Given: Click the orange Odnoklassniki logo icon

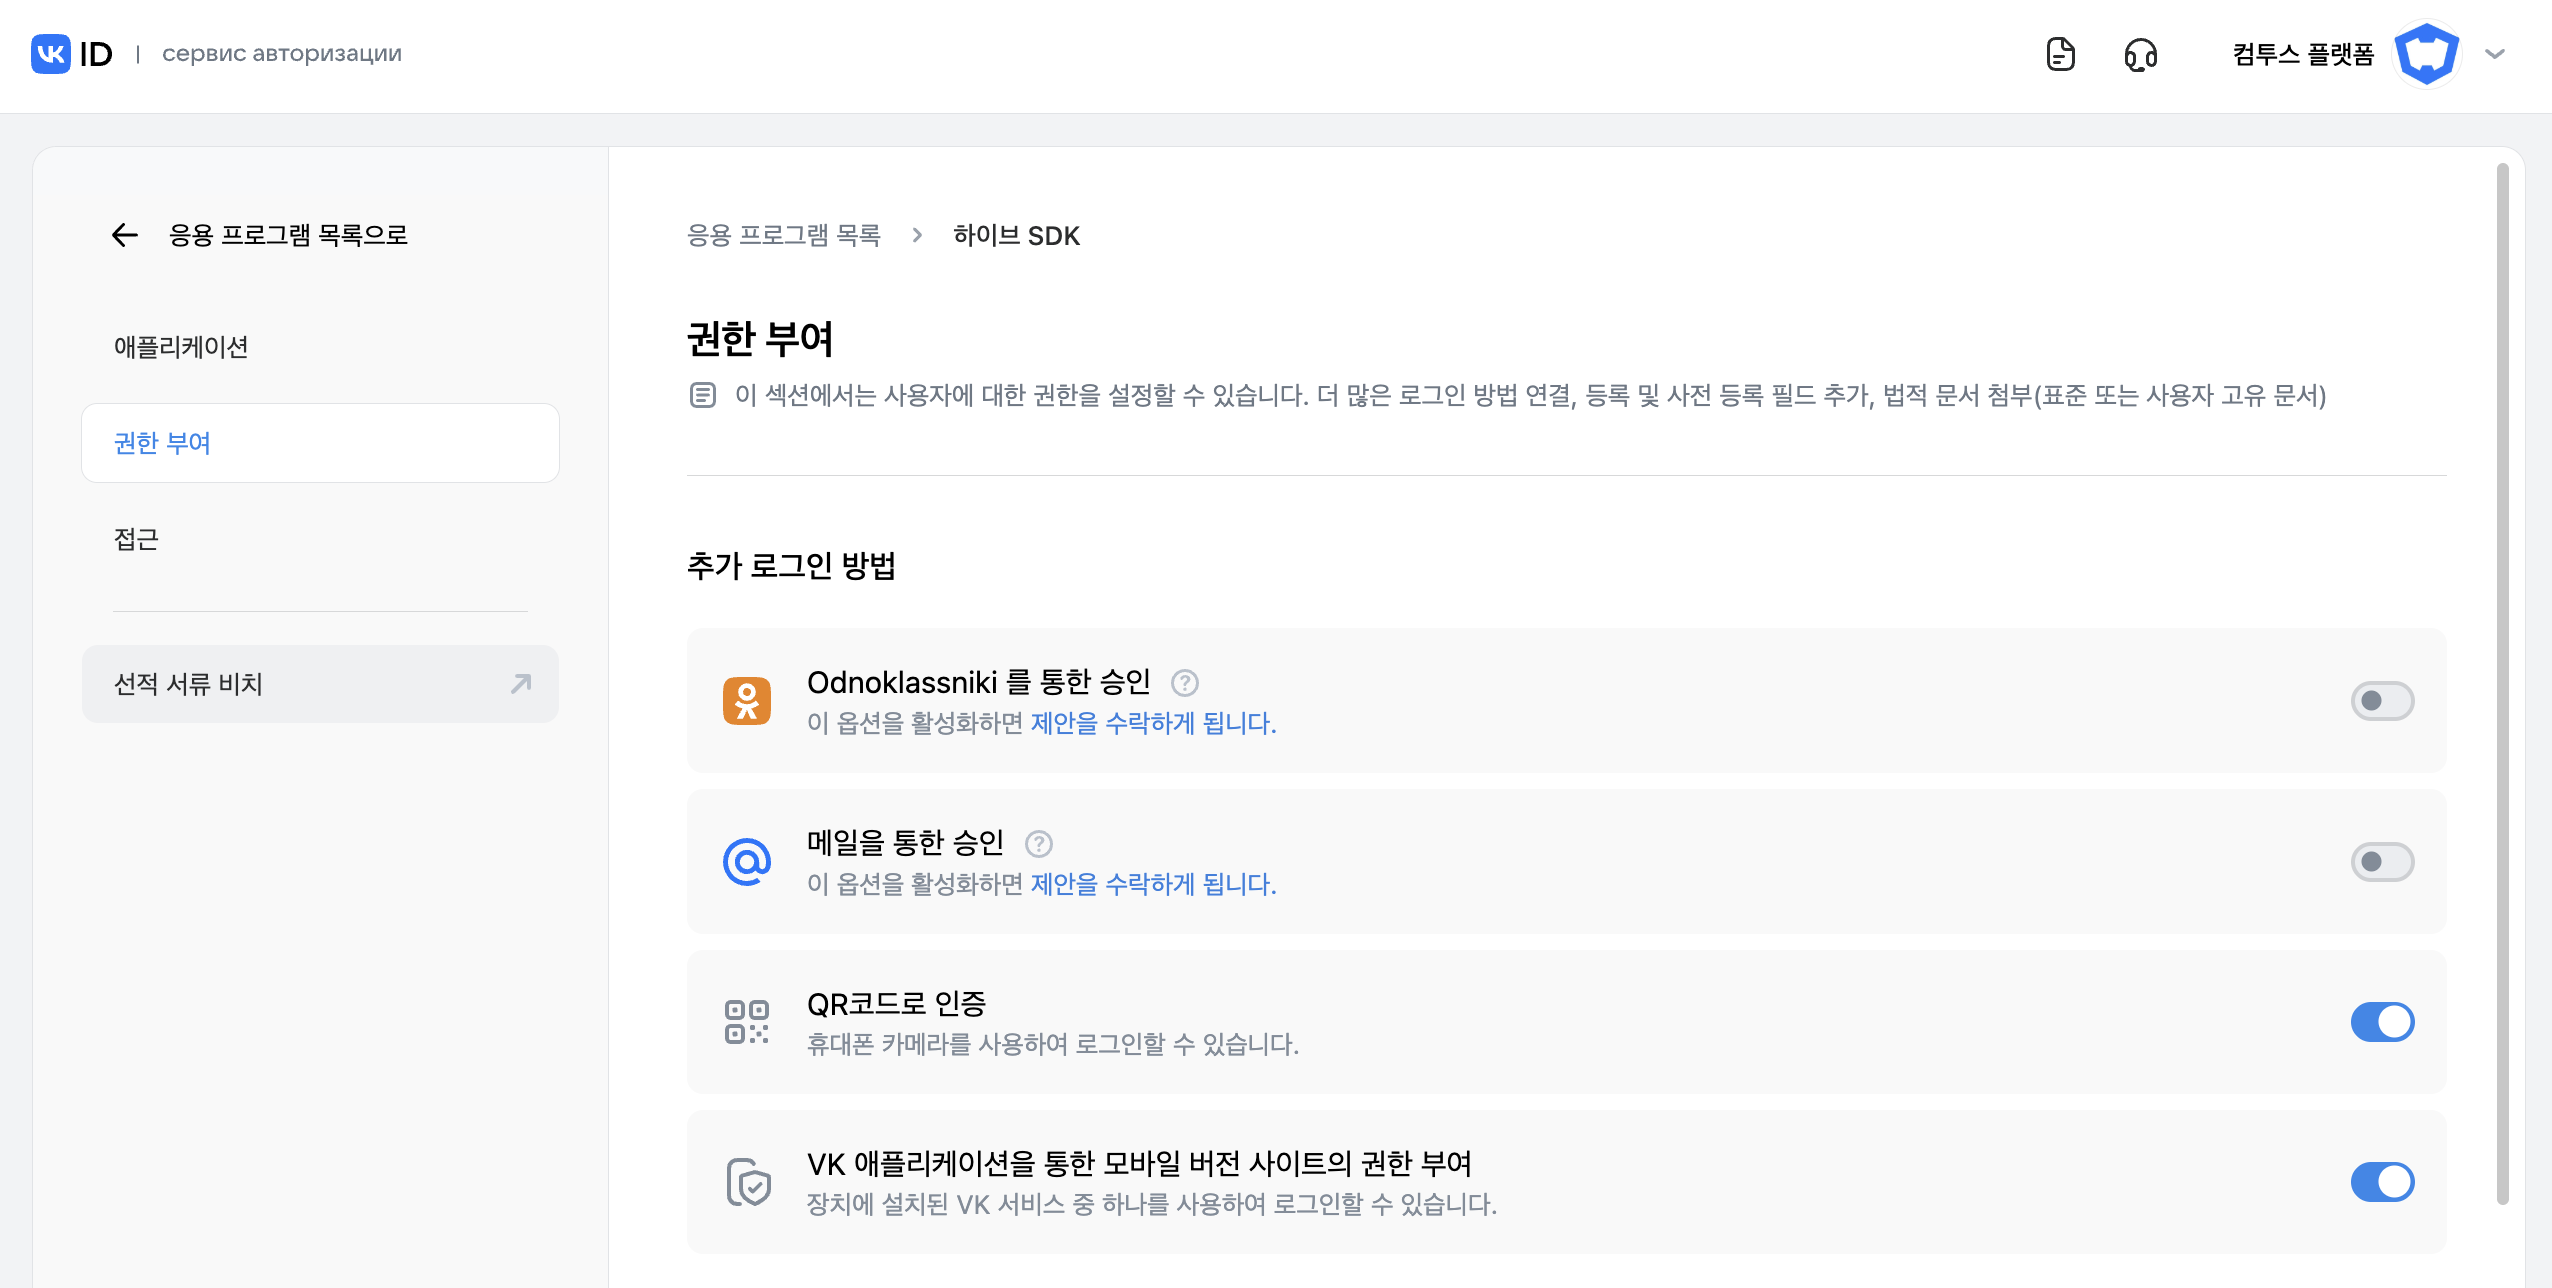Looking at the screenshot, I should 747,701.
